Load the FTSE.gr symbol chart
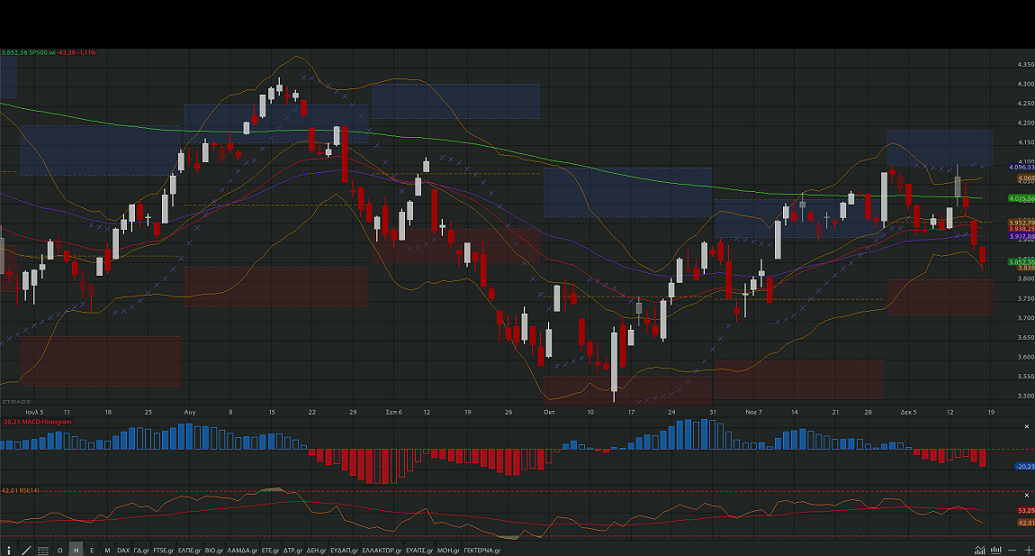 (x=164, y=550)
